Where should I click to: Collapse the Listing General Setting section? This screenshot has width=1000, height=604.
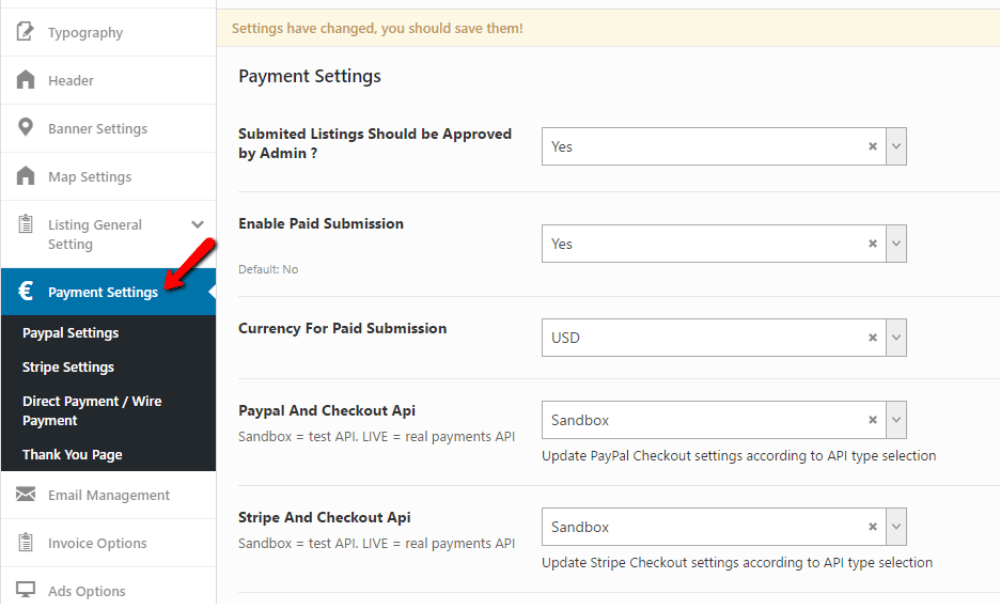(197, 225)
